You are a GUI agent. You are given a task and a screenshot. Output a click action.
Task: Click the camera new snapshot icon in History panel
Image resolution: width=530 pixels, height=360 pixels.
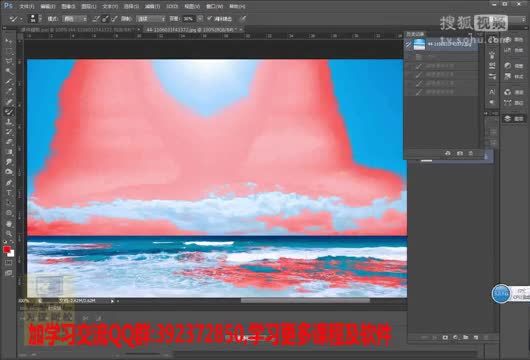point(460,153)
